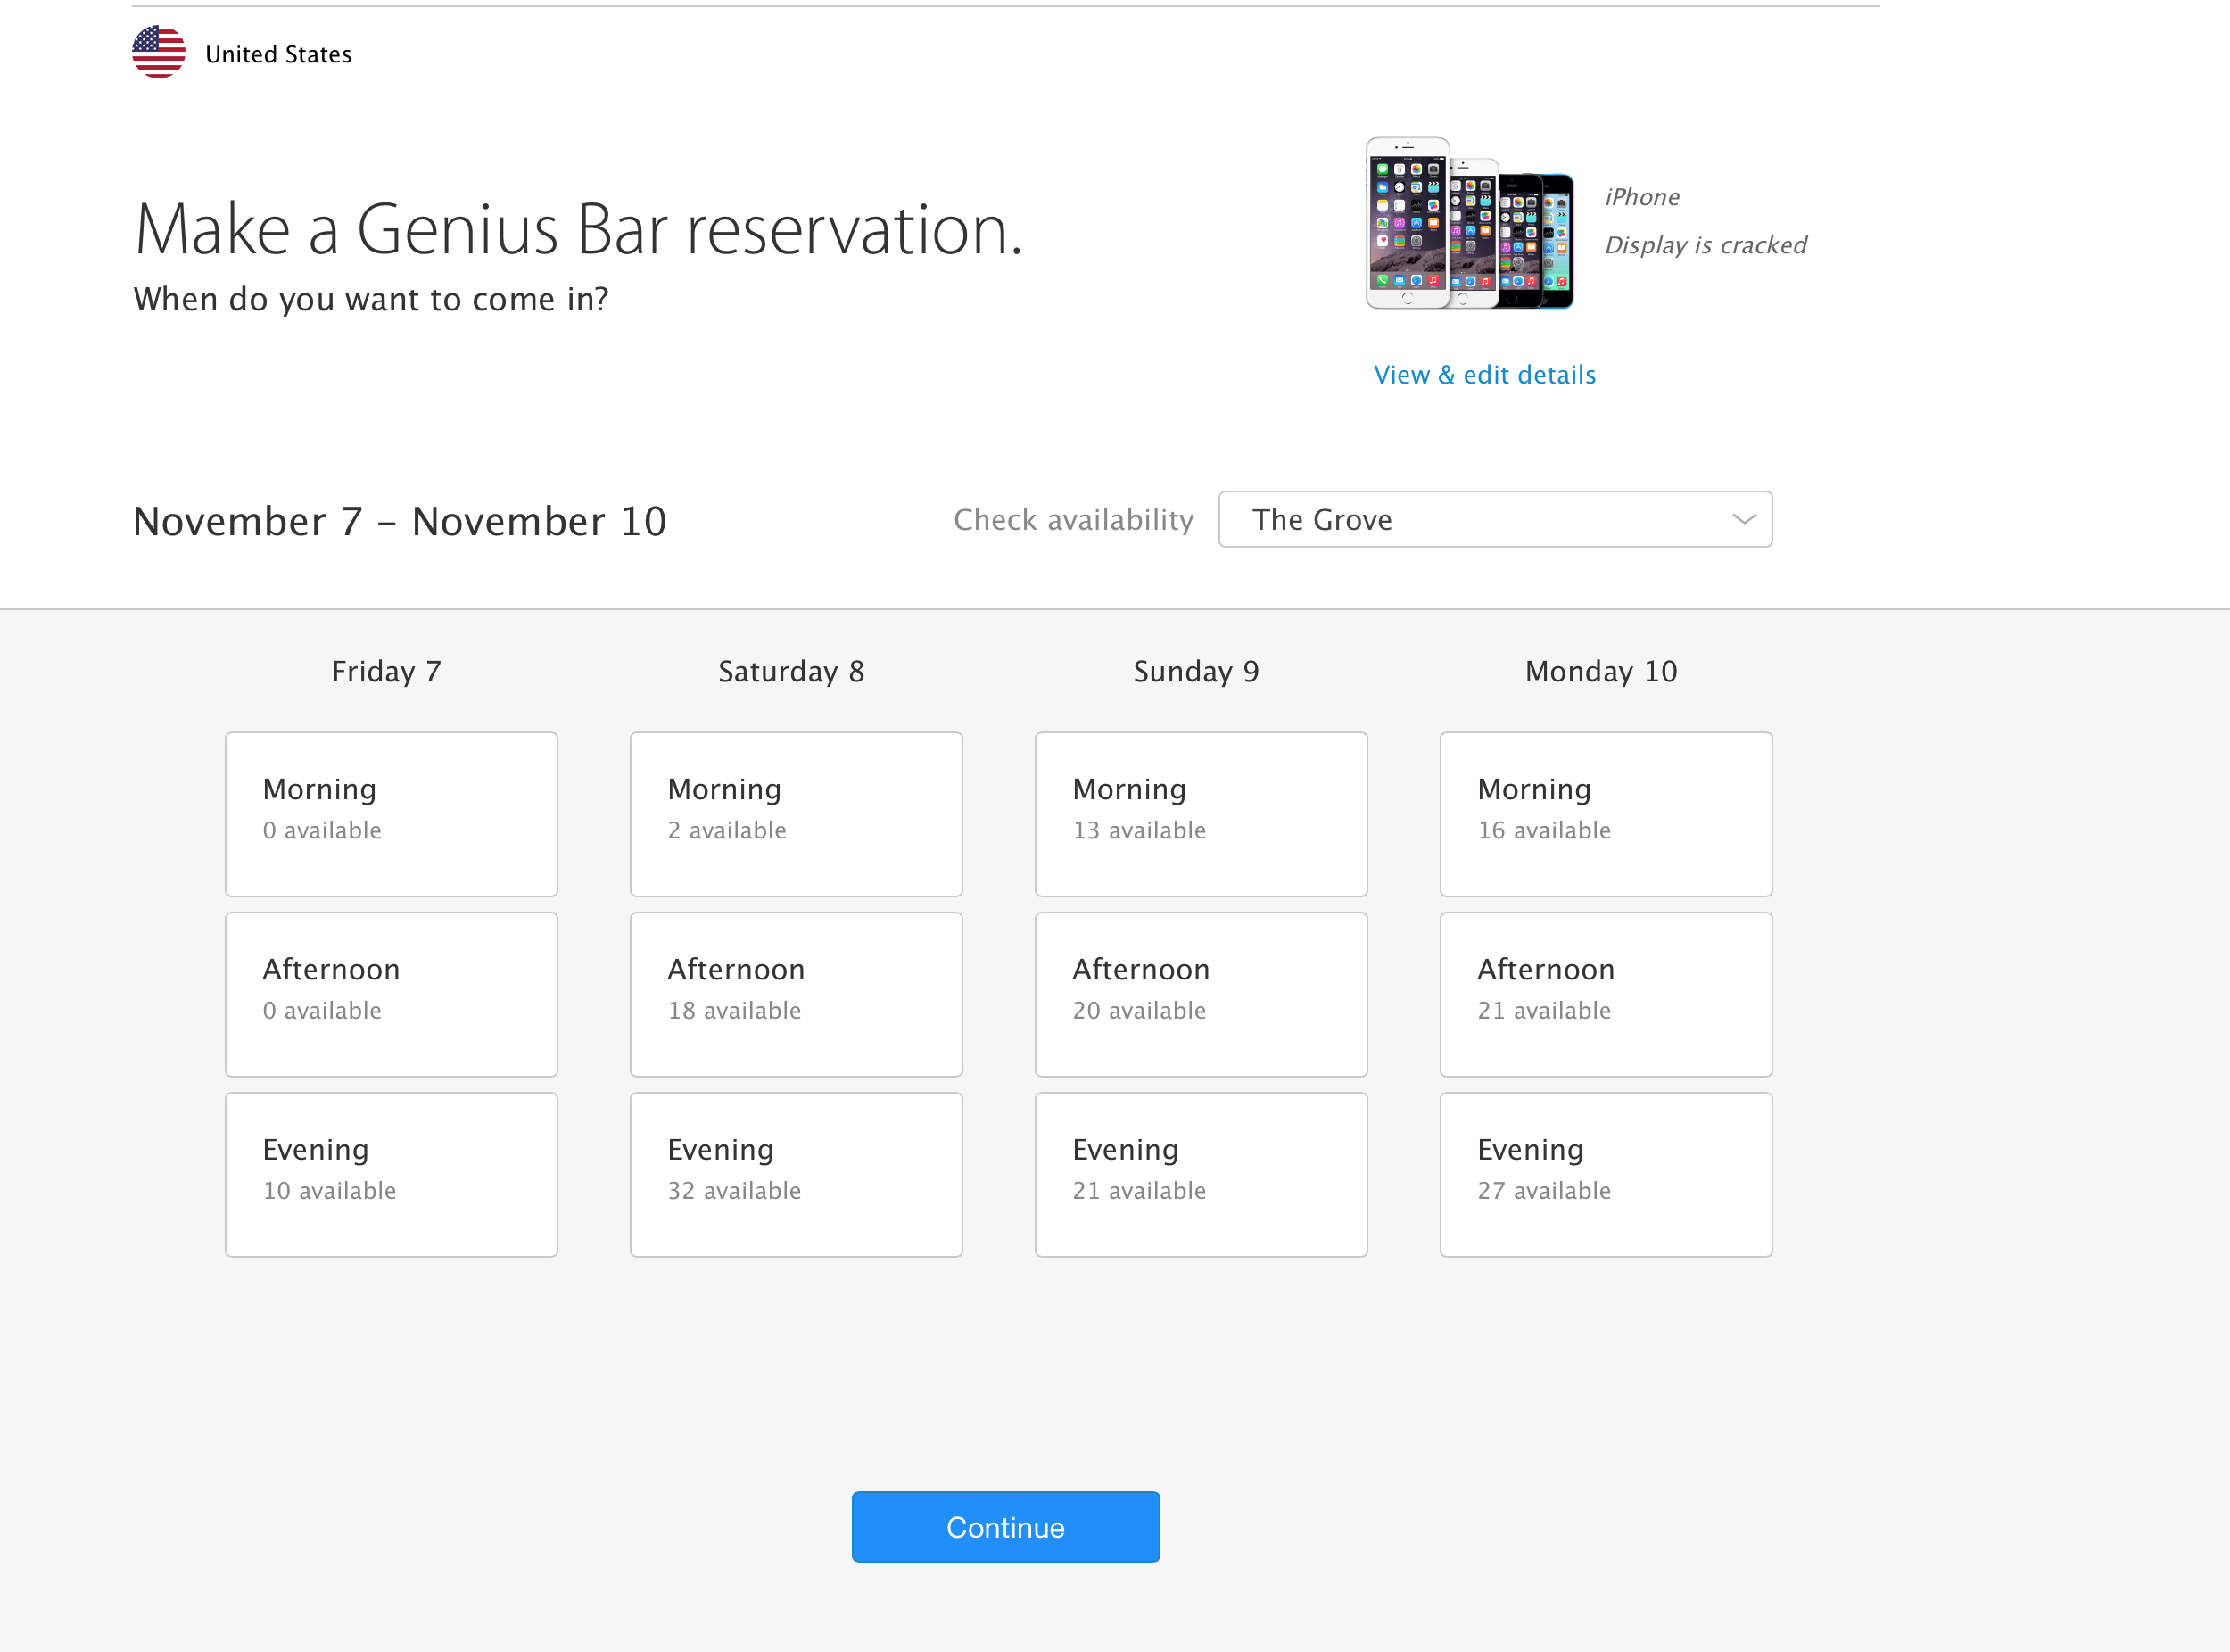Choose Monday 10 Evening with 27 available
2230x1652 pixels.
(1606, 1174)
